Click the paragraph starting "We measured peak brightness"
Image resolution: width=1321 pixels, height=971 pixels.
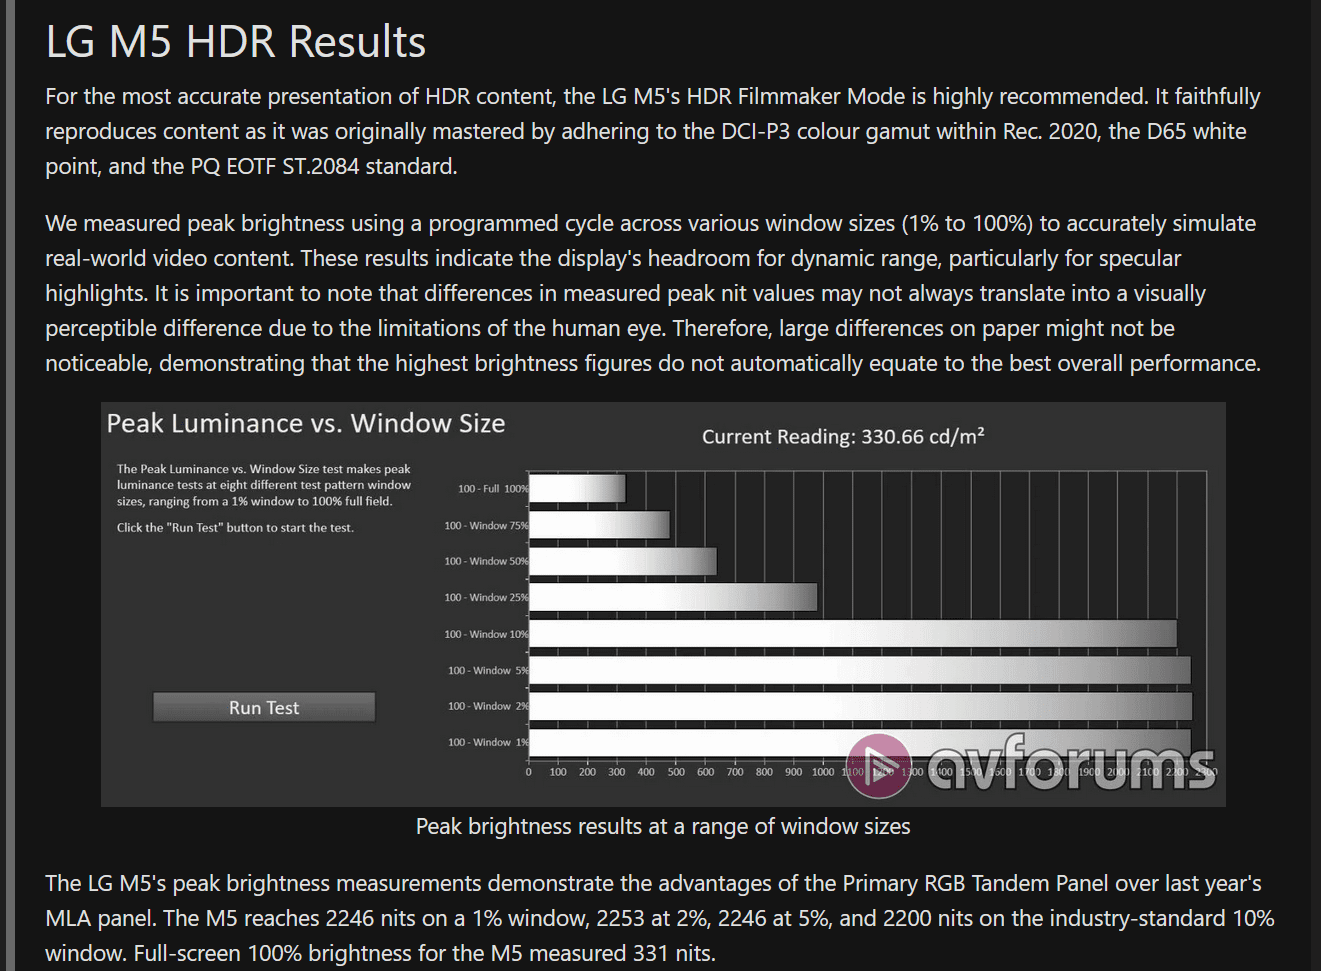pyautogui.click(x=653, y=293)
